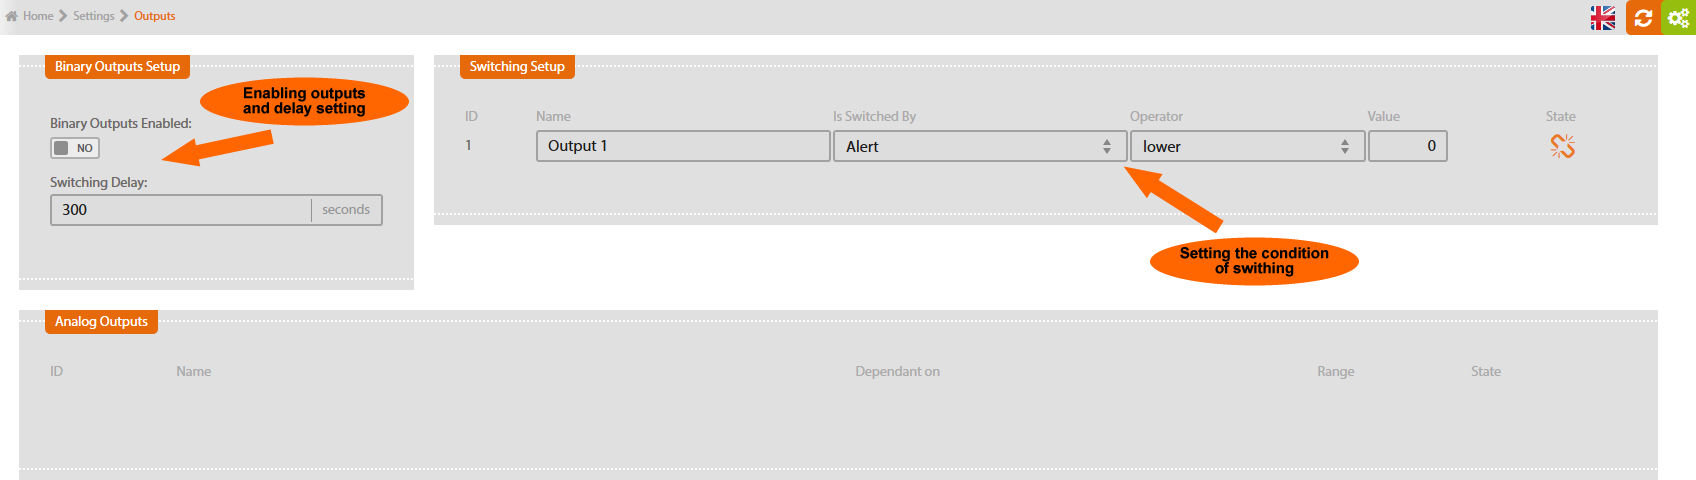
Task: Open the green gears settings icon
Action: [x=1678, y=18]
